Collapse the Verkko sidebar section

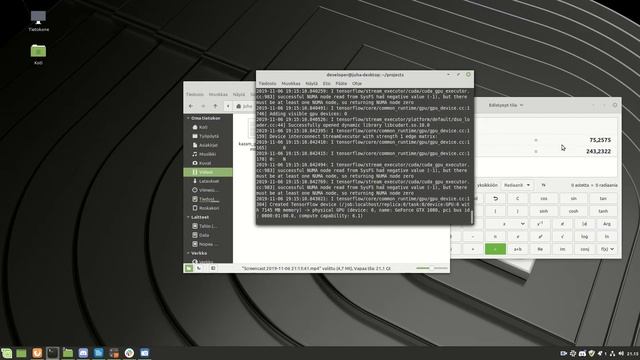pos(188,253)
